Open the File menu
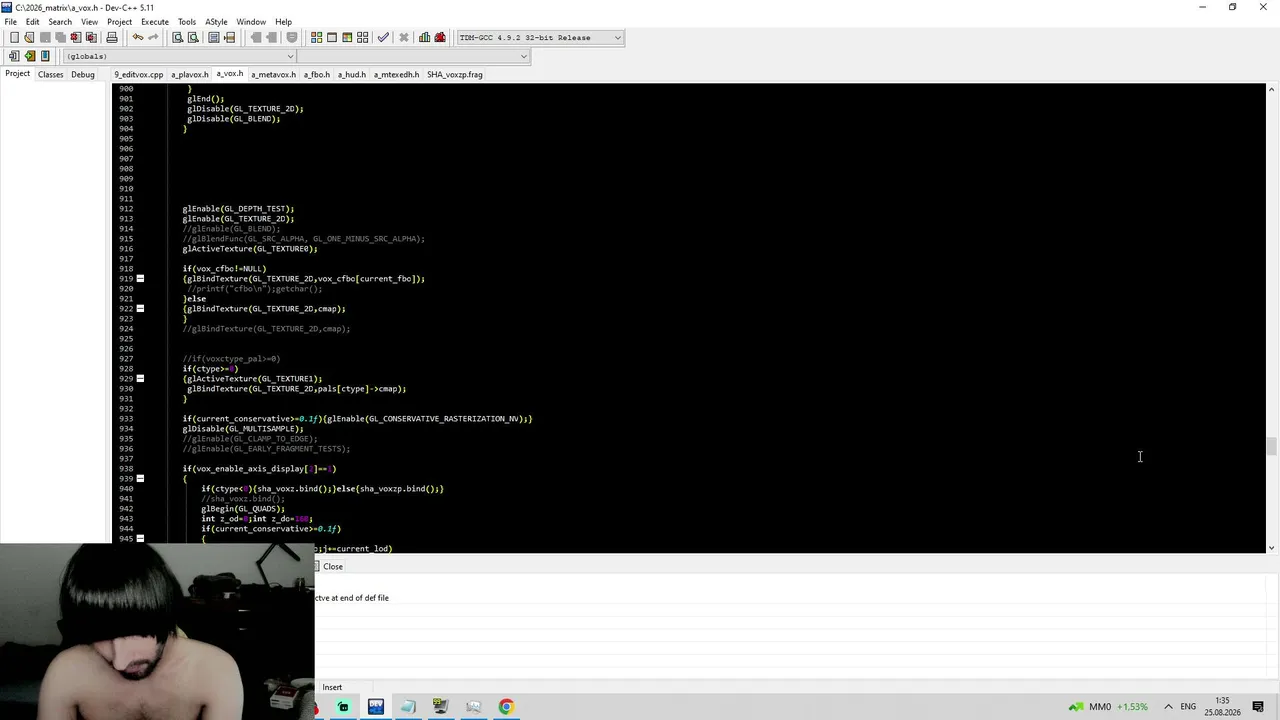The image size is (1280, 720). [10, 21]
